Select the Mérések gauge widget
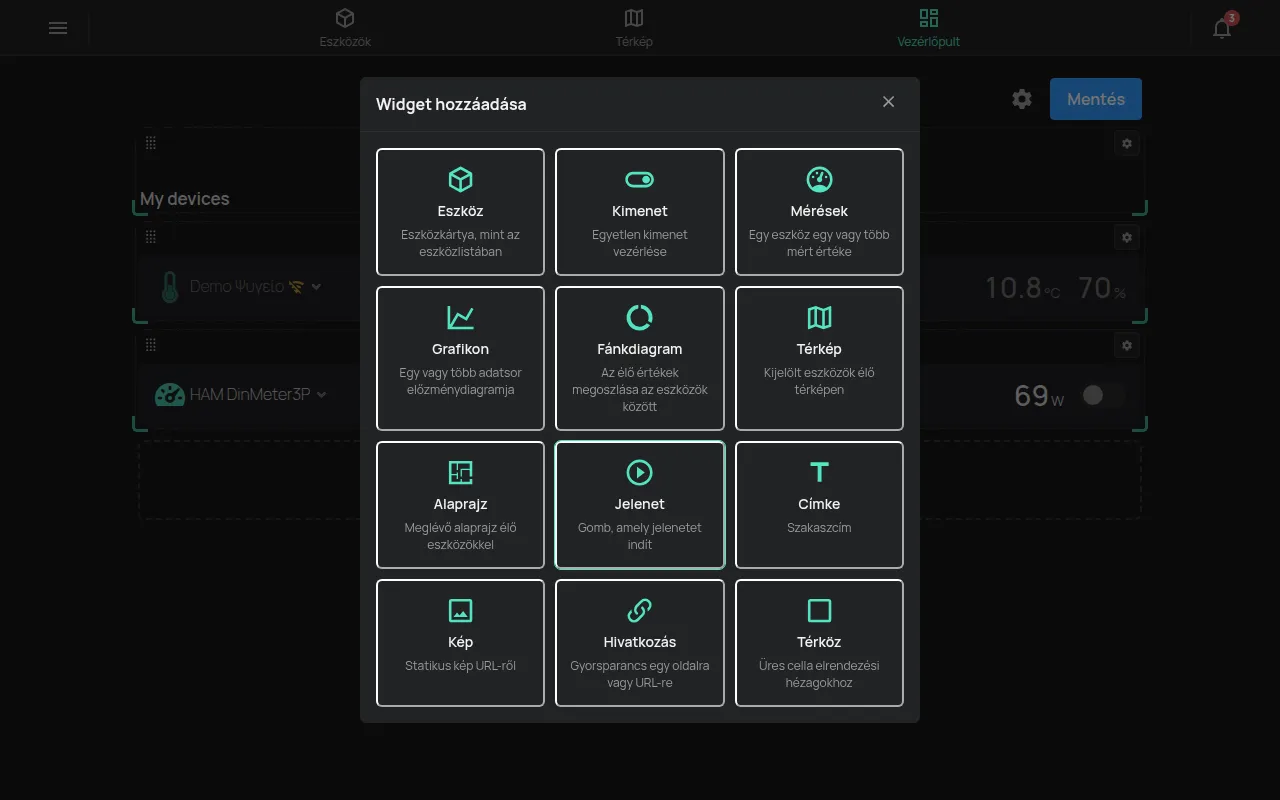Screen dimensions: 1280x800 (x=819, y=212)
